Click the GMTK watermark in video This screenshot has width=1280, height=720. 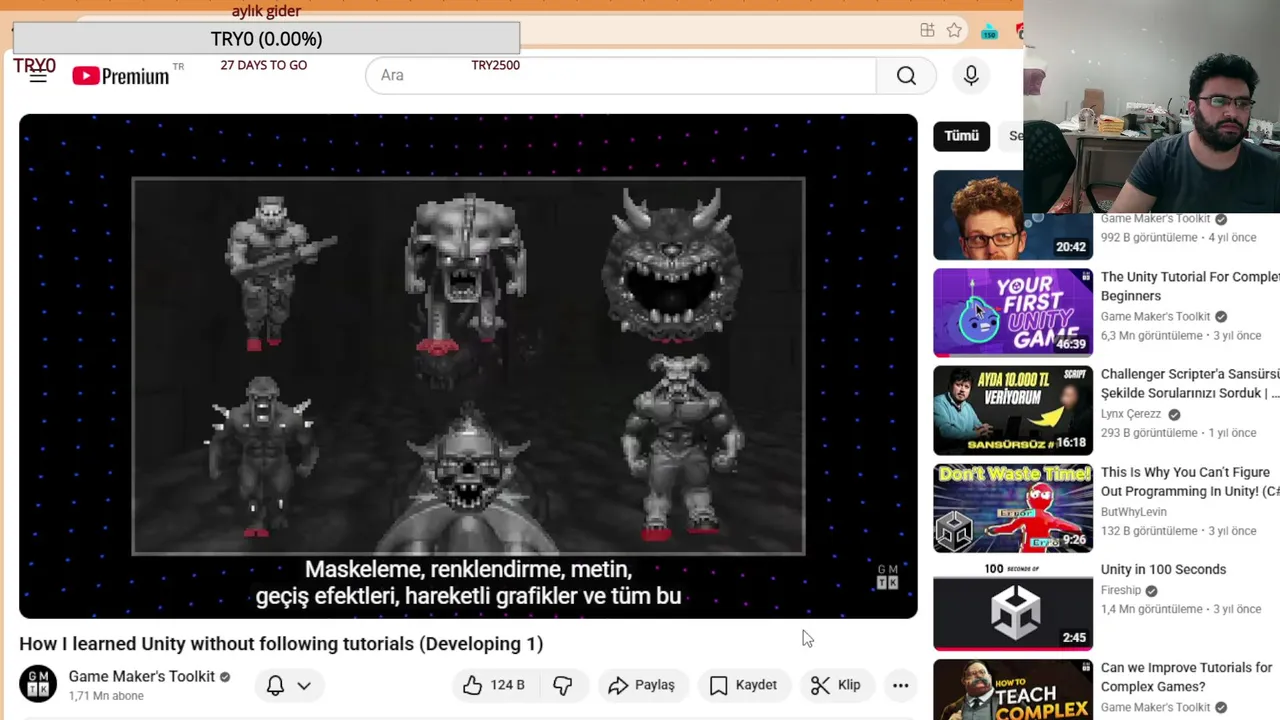(x=887, y=577)
